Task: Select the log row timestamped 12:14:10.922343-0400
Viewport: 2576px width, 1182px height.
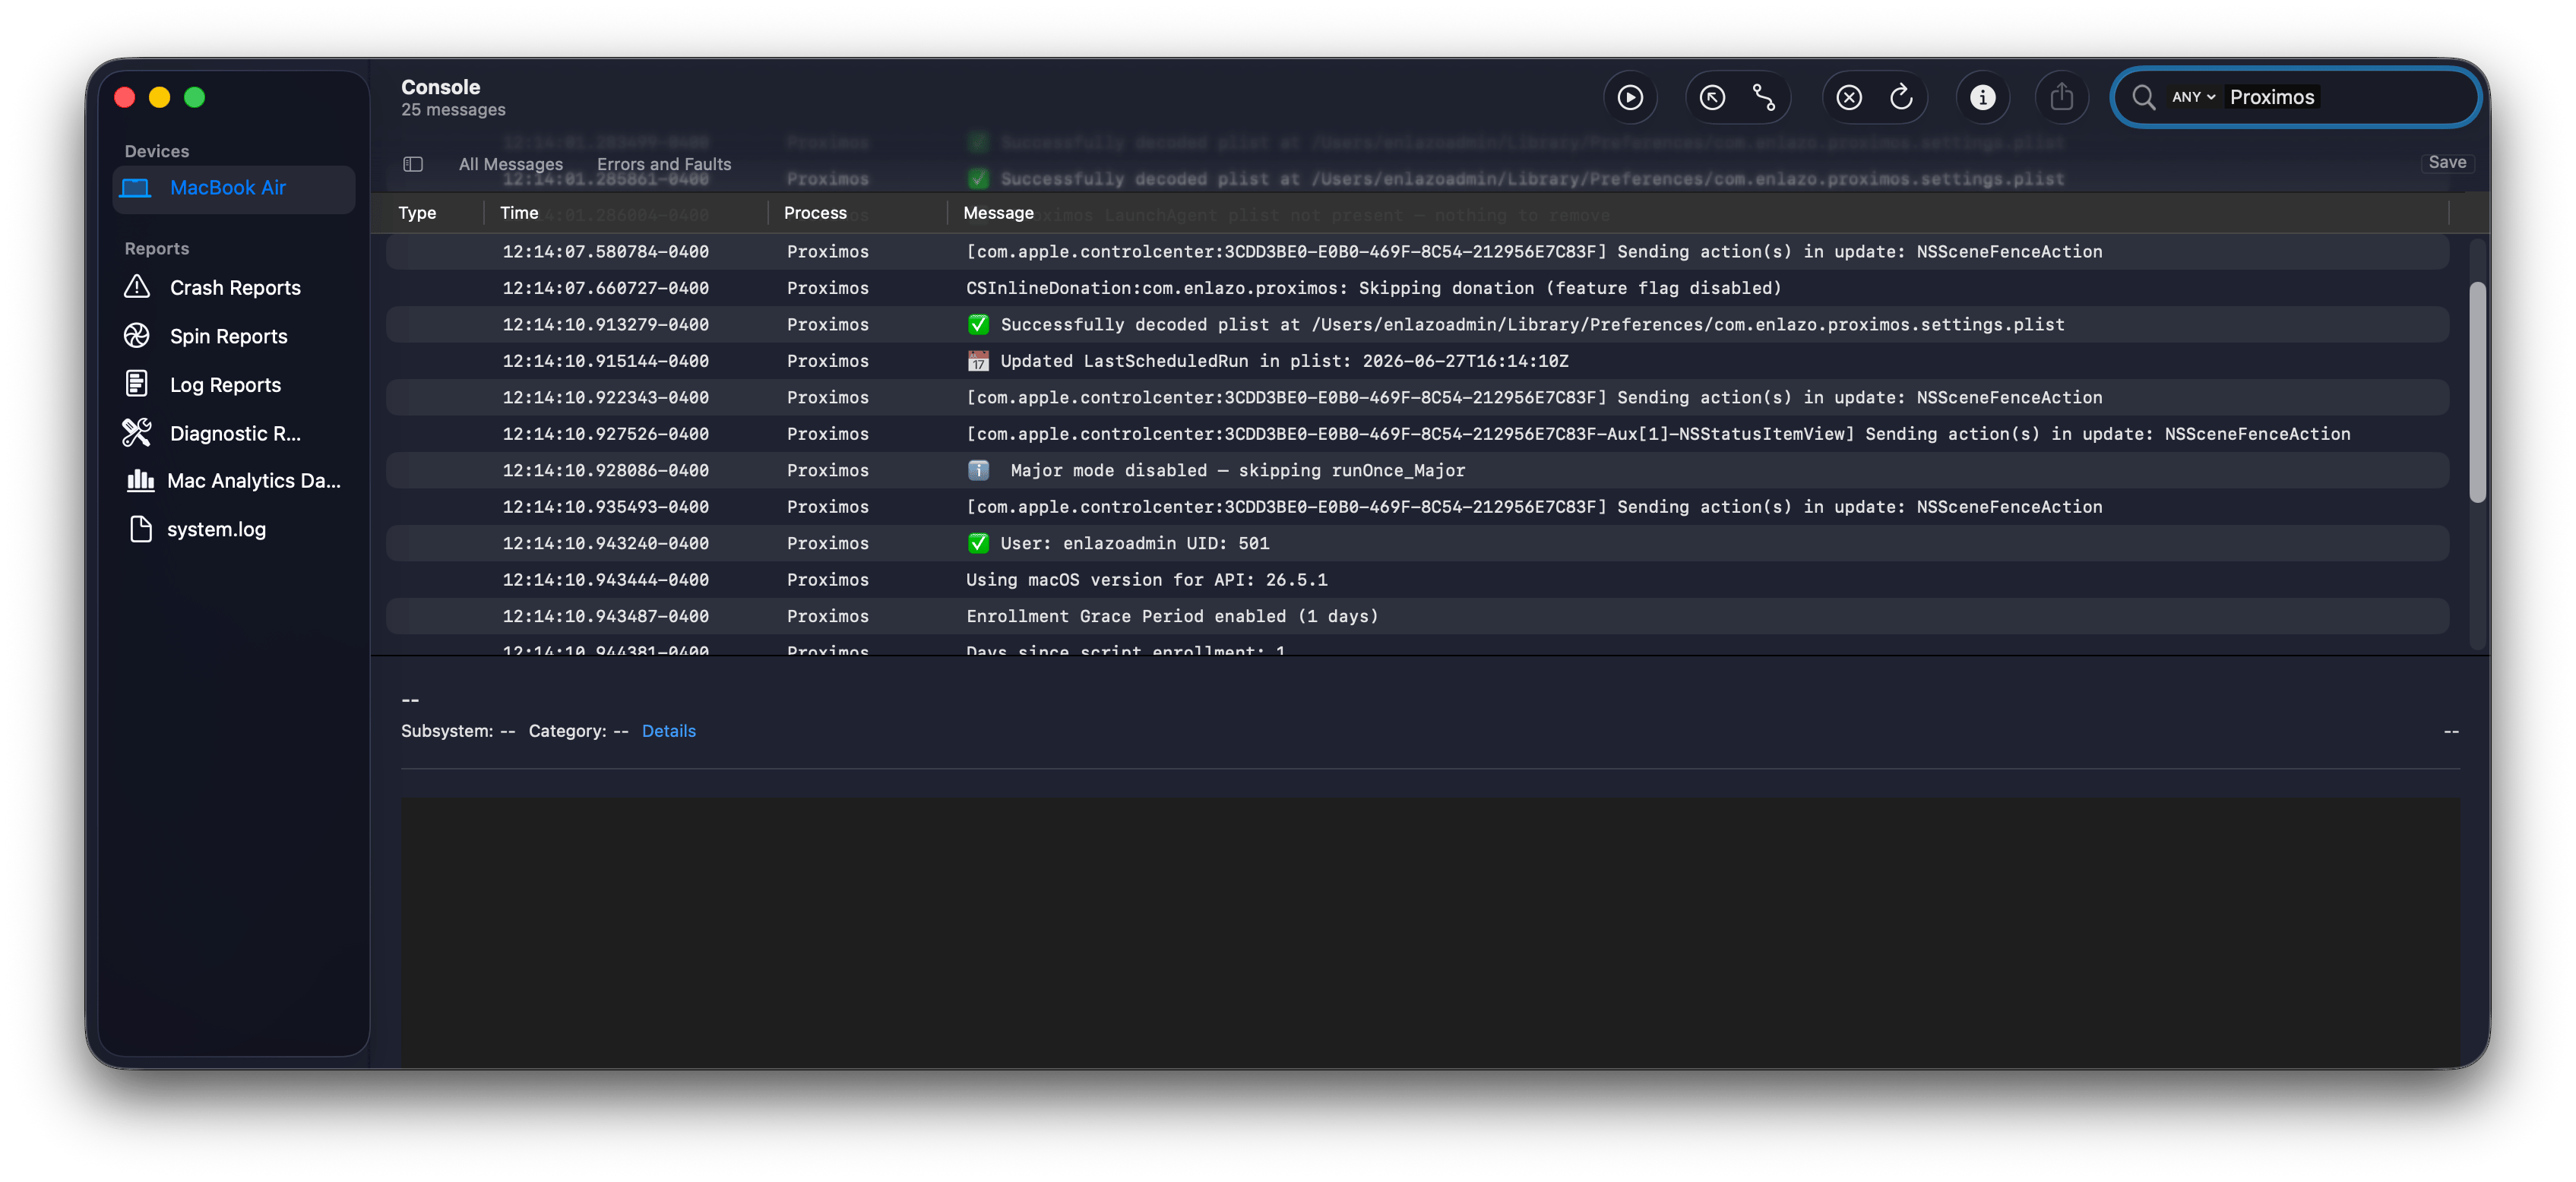Action: 1417,398
